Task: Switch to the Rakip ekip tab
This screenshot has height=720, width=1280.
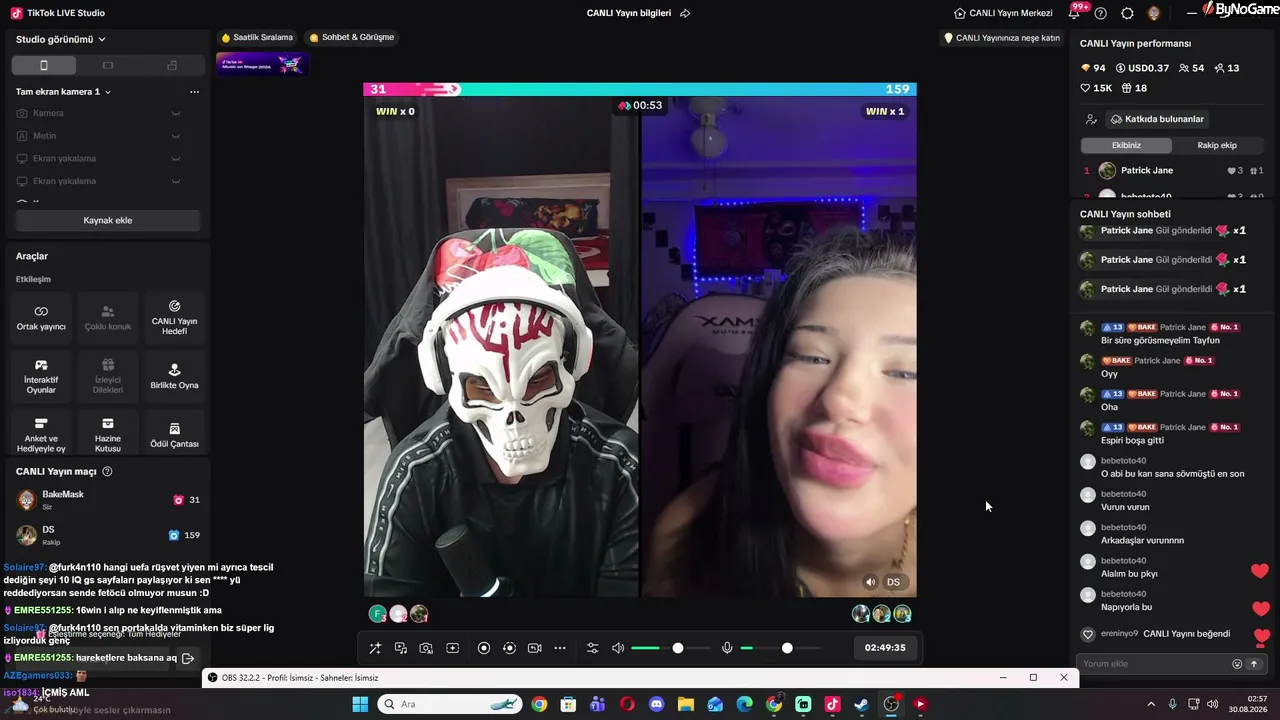Action: 1217,145
